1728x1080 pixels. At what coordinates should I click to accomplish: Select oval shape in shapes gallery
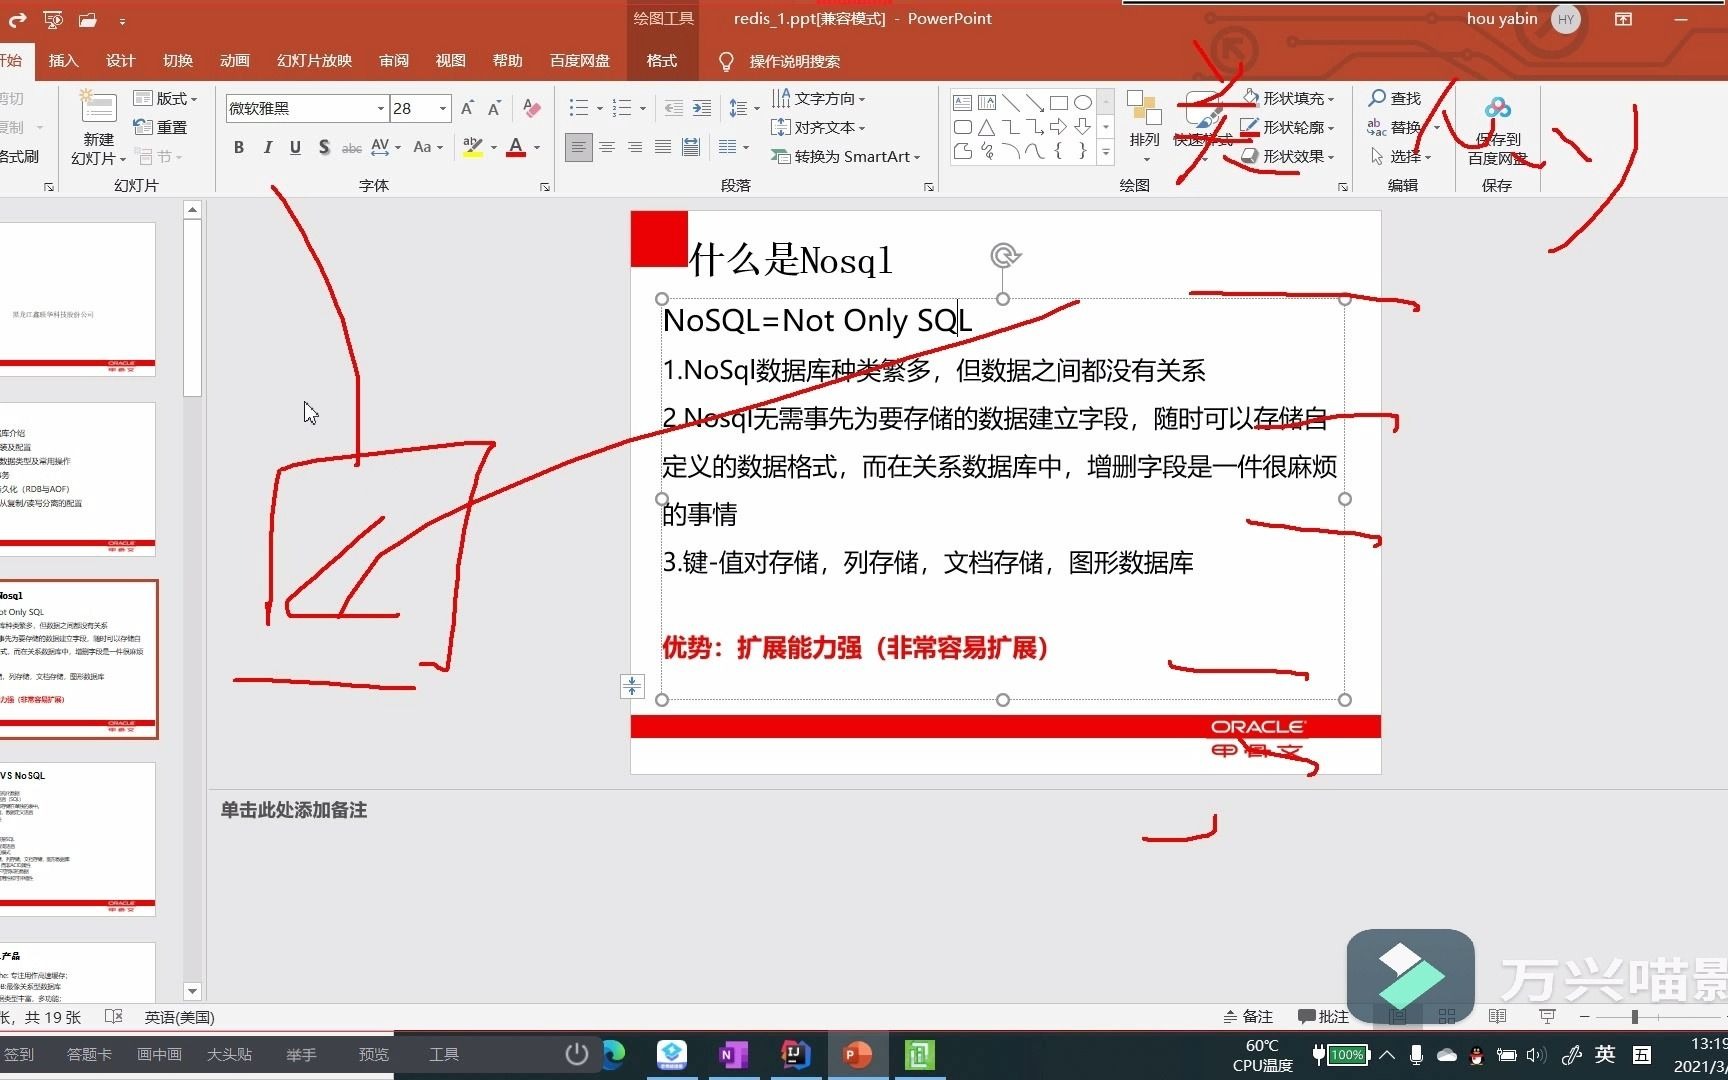(1082, 103)
